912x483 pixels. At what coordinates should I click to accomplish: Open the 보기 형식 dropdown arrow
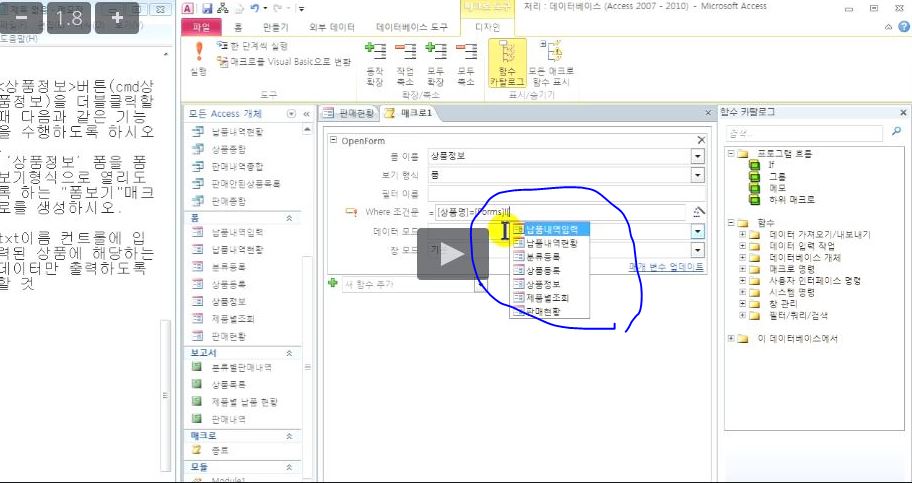[x=697, y=175]
